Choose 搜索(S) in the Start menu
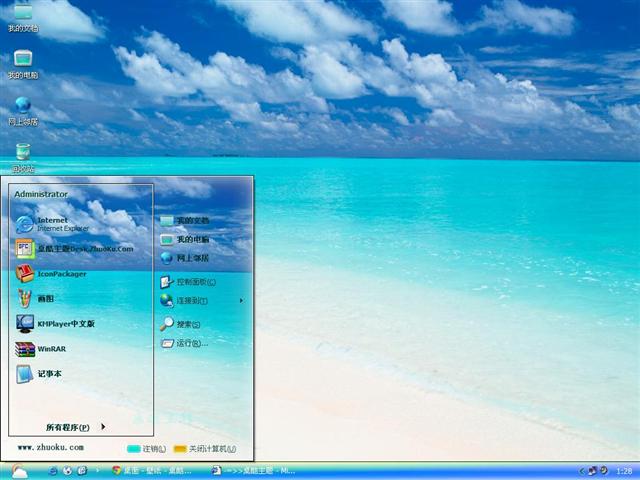Screen dimensions: 640x480 187,324
